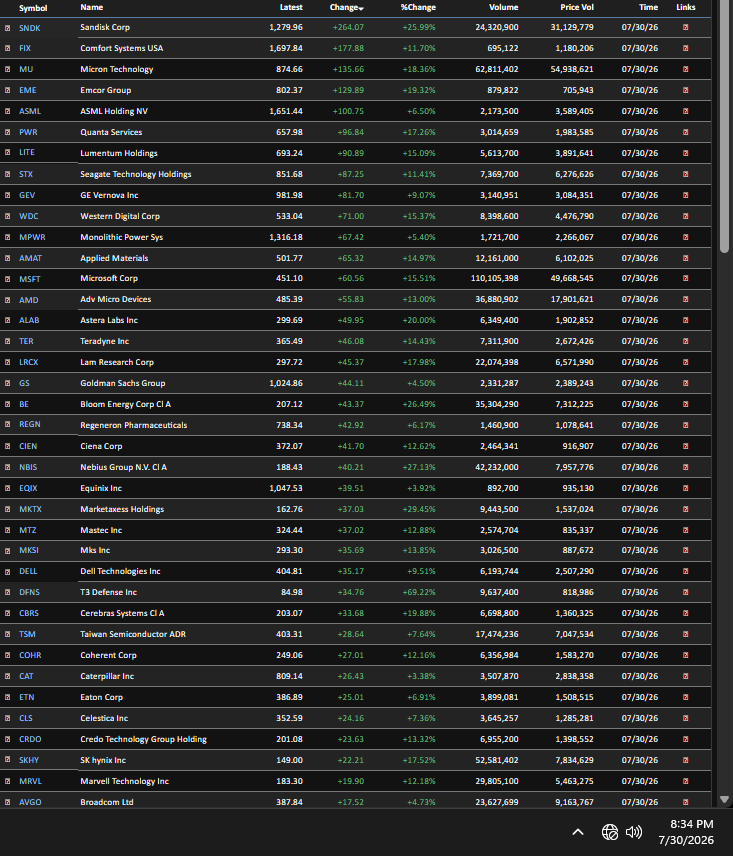The height and width of the screenshot is (856, 733).
Task: Open the PWR symbol link
Action: [x=28, y=132]
